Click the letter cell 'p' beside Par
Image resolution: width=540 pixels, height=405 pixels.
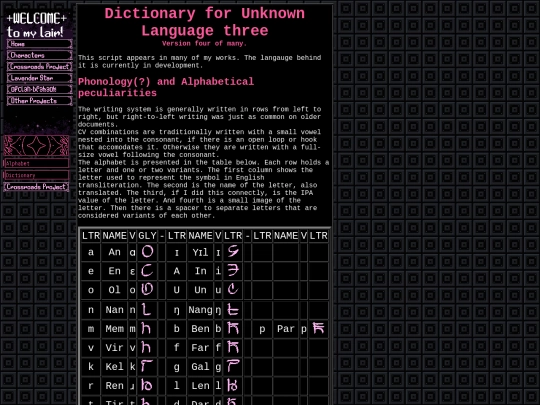point(262,329)
